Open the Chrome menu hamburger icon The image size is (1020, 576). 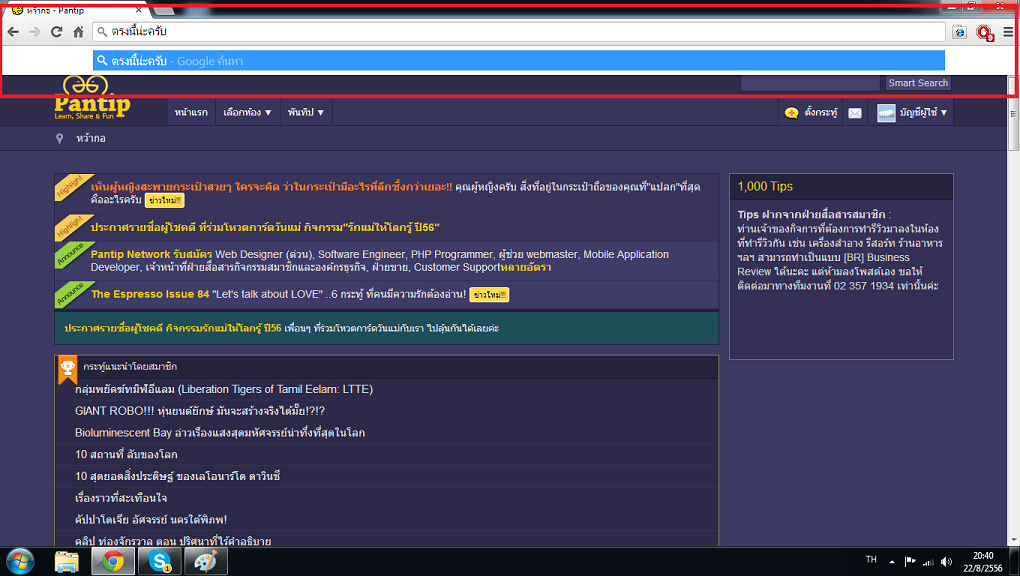click(1008, 32)
